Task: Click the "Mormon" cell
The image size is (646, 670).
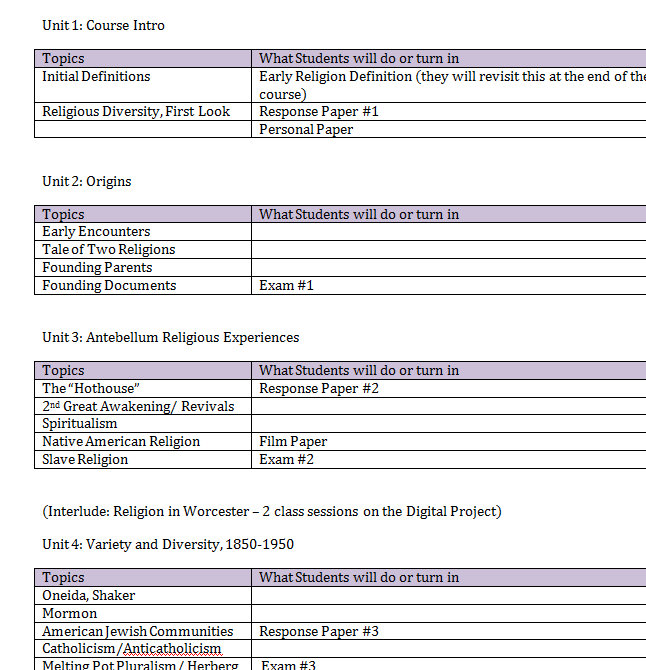Action: (143, 613)
